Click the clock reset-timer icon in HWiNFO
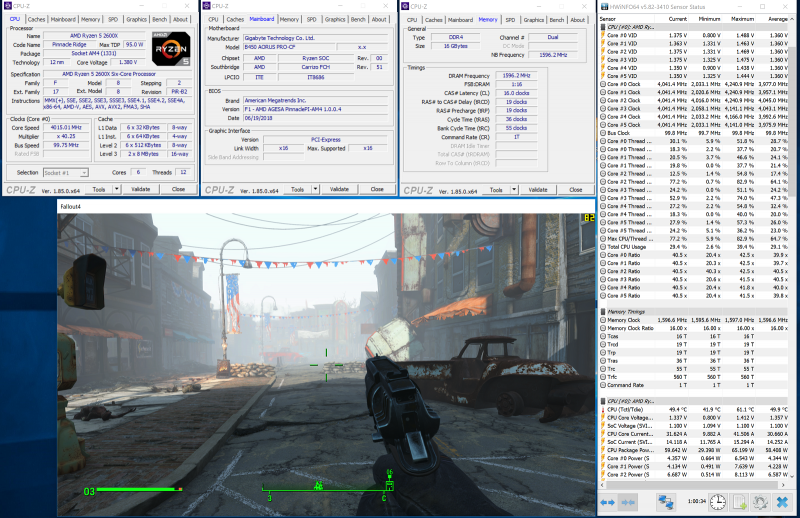Screen dimensions: 800x518 718,502
